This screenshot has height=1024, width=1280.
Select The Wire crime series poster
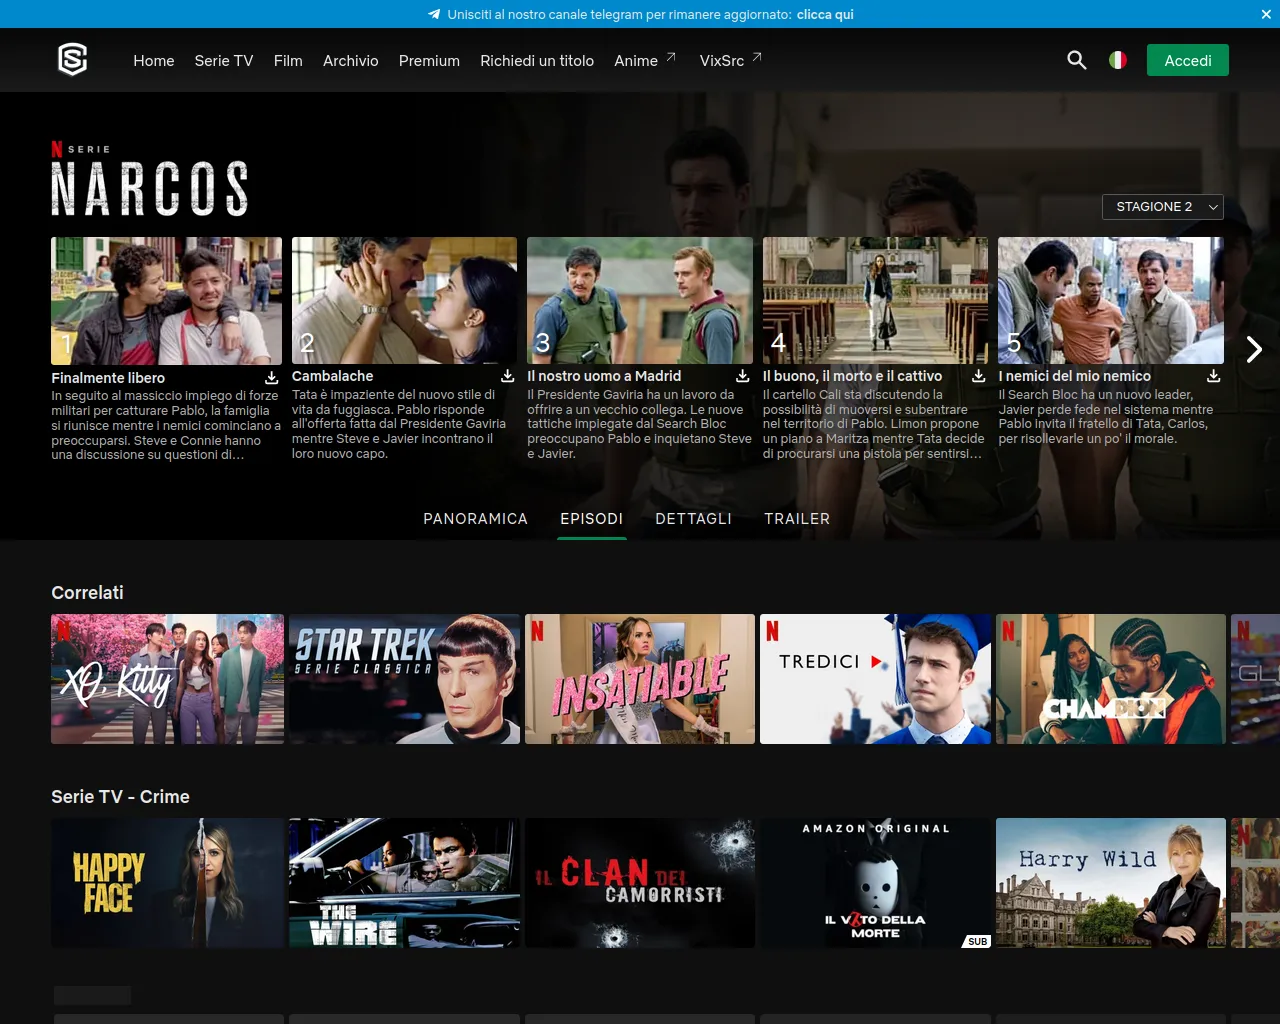404,883
